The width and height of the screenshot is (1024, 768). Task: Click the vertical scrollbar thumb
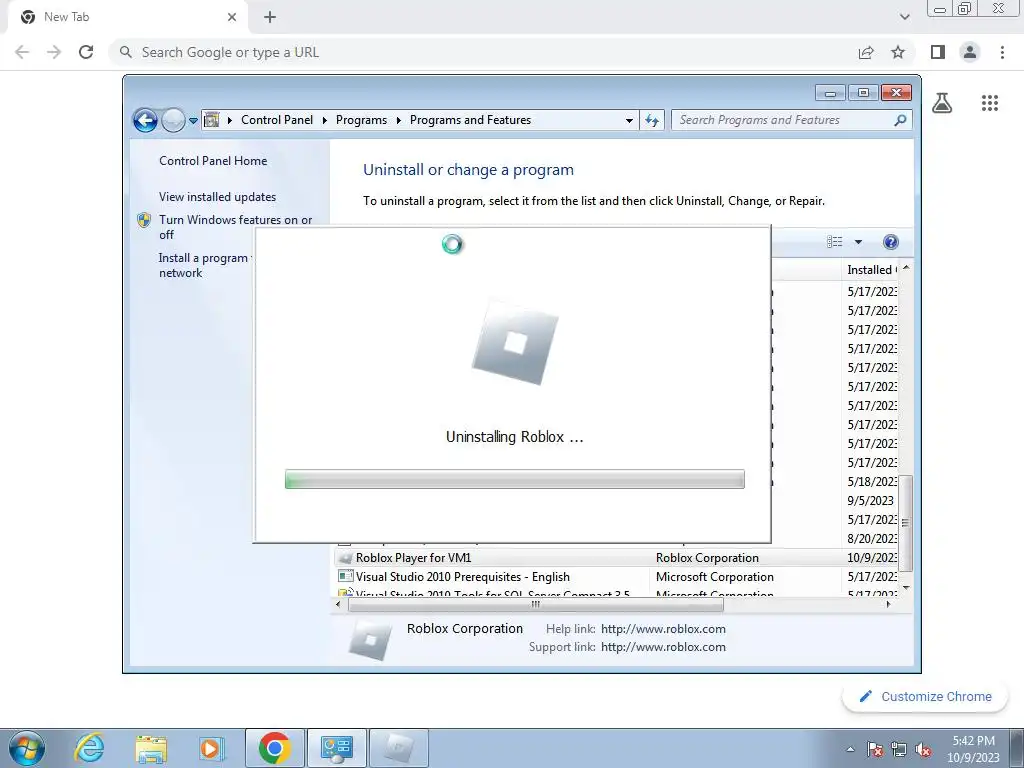click(906, 522)
